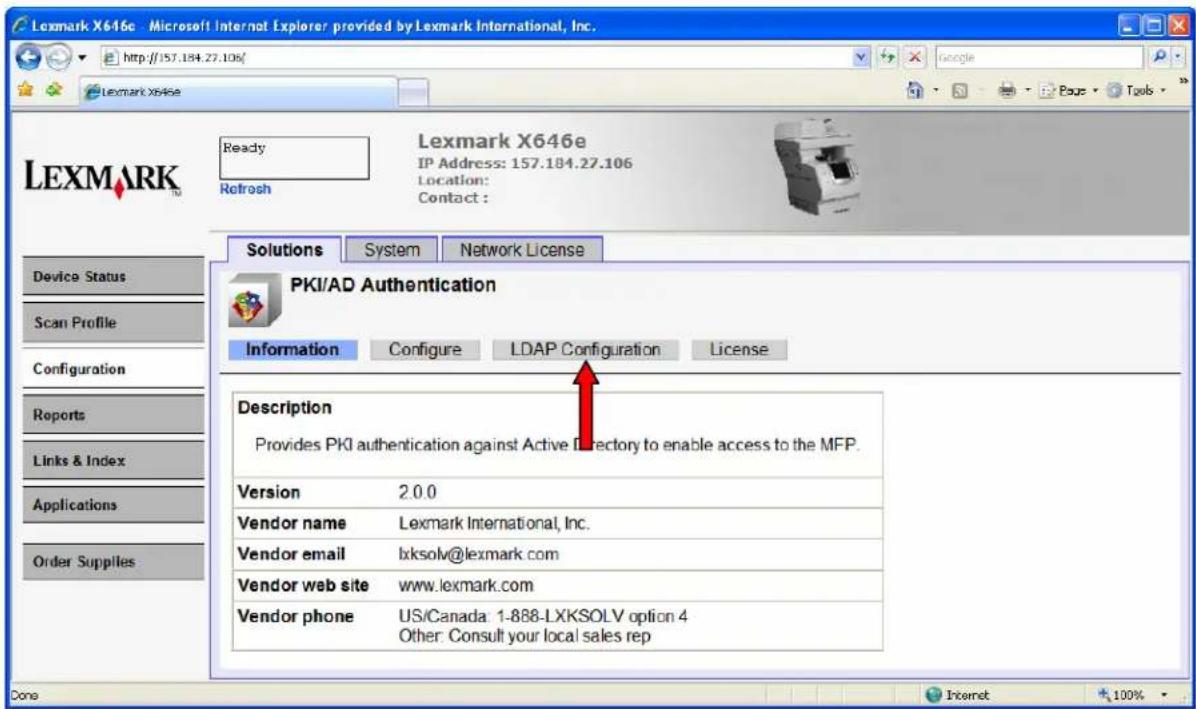Open Reports in sidebar
1196x709 pixels.
coord(113,415)
